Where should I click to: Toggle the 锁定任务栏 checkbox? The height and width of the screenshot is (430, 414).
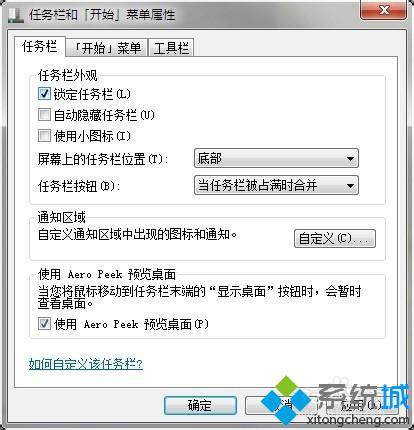pyautogui.click(x=44, y=94)
